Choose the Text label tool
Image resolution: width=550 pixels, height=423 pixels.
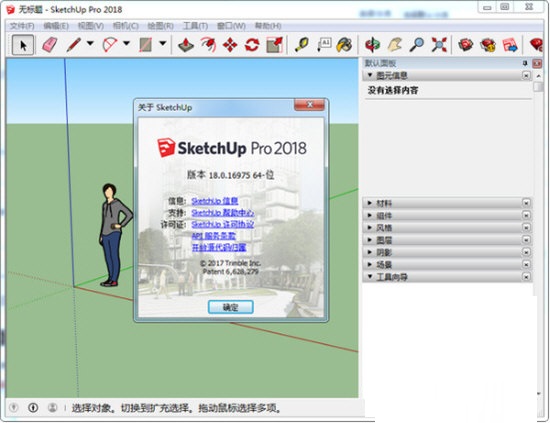324,45
